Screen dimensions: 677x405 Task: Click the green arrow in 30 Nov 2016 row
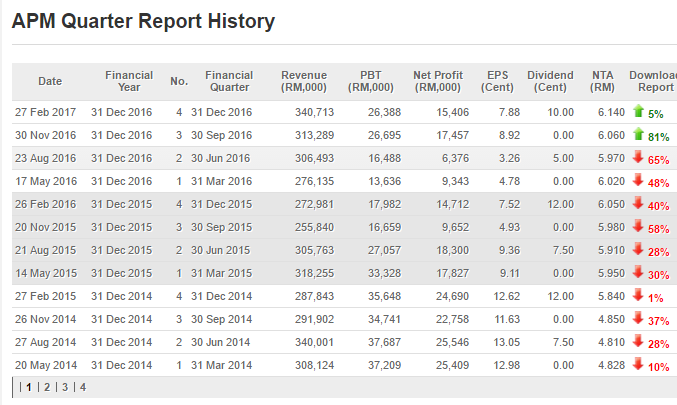(x=638, y=134)
